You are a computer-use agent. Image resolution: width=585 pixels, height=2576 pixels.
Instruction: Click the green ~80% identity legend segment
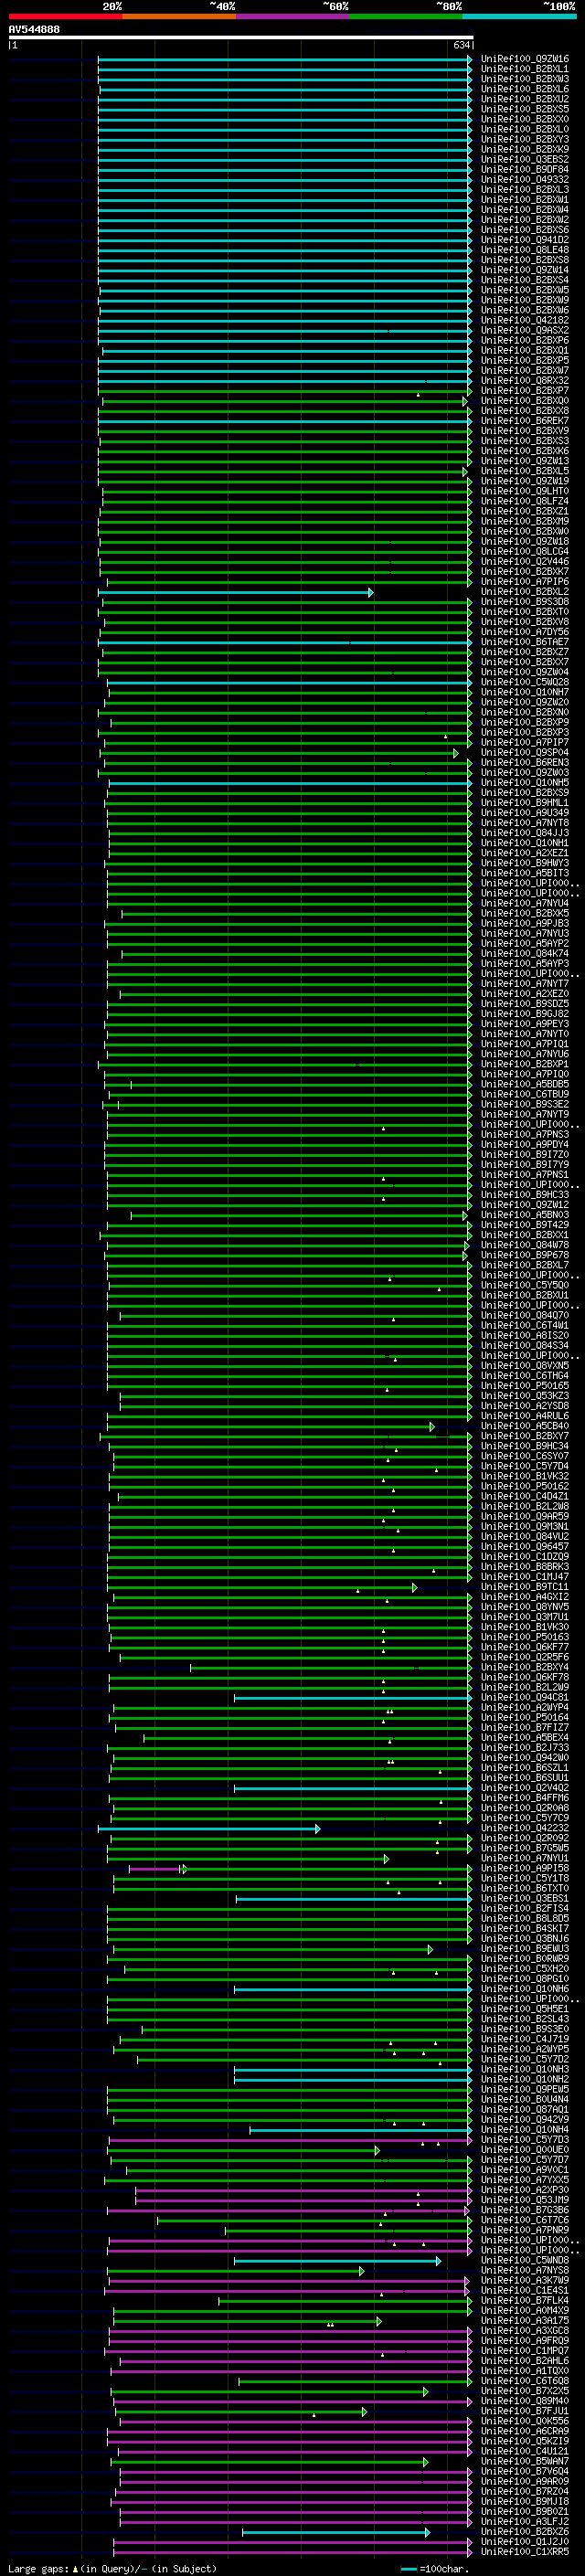406,16
